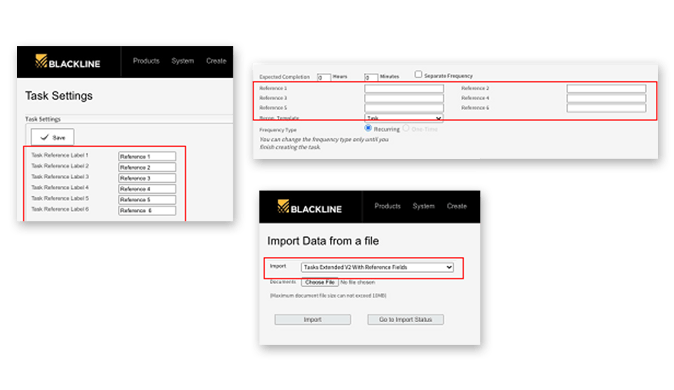This screenshot has height=390, width=674.
Task: Click the 'No file chosen' text
Action: pos(358,283)
